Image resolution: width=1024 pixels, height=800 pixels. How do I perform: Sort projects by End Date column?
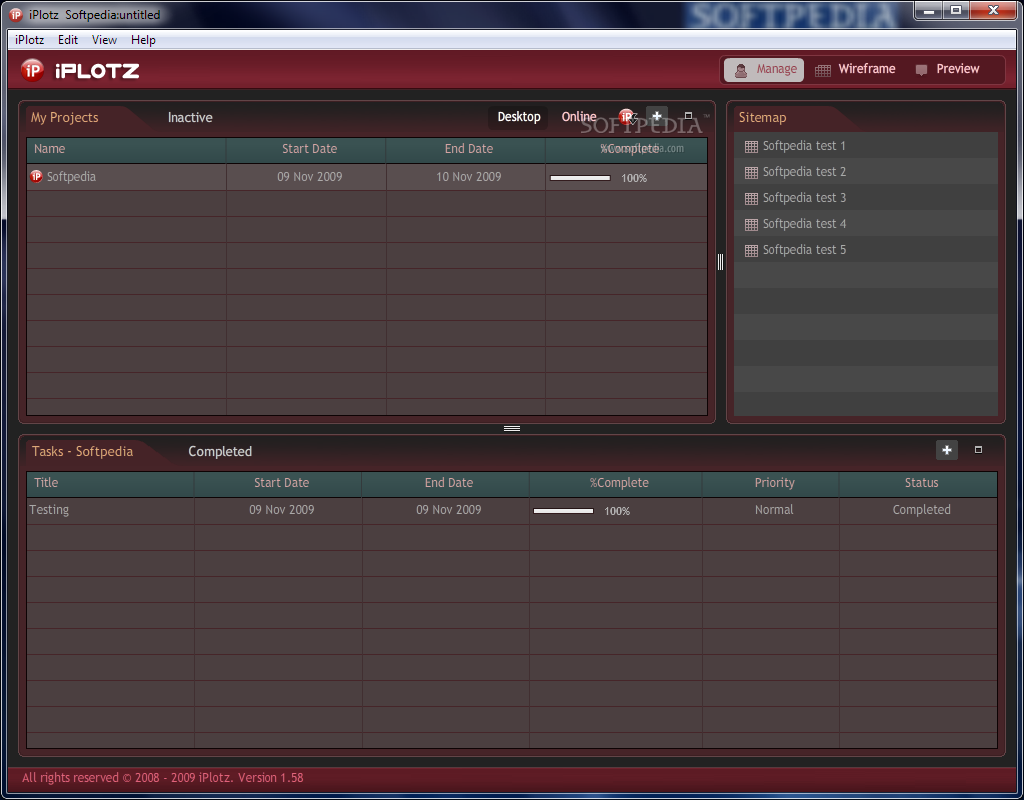coord(466,149)
